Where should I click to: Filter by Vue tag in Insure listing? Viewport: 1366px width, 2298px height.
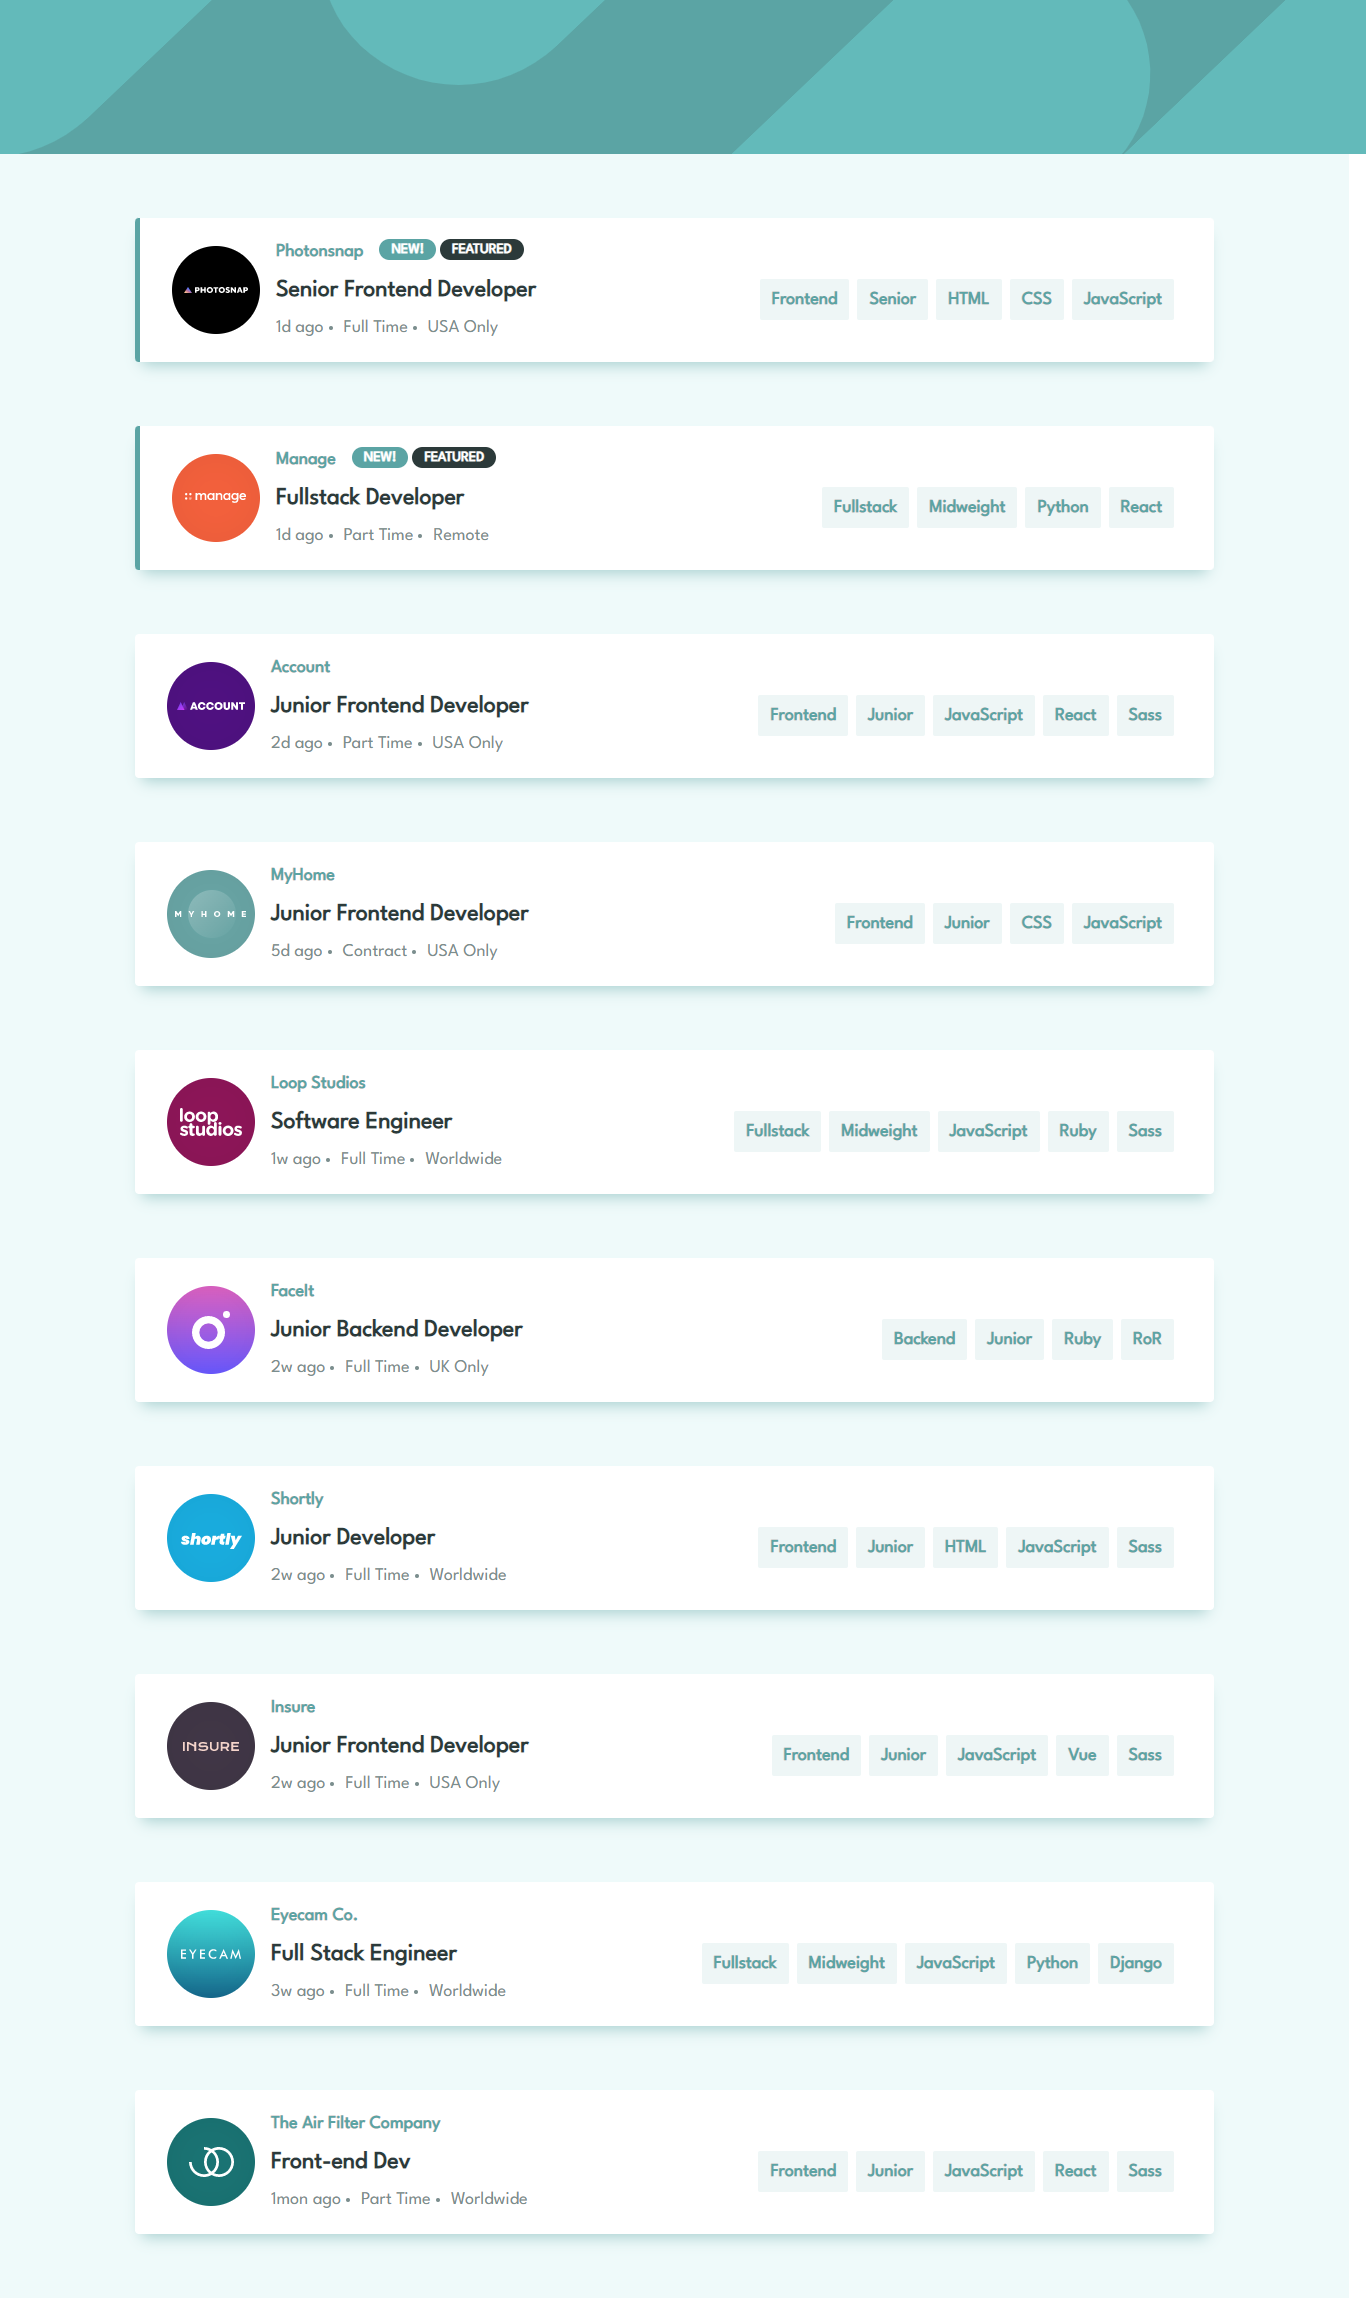(1082, 1755)
